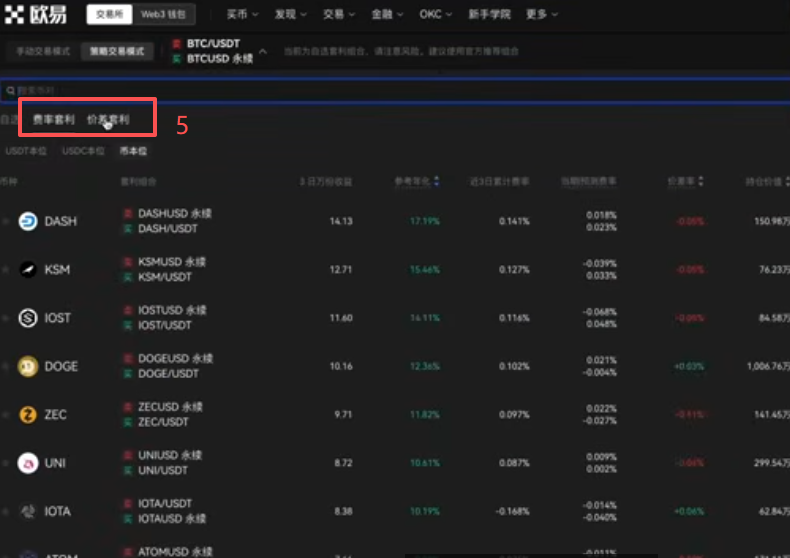The height and width of the screenshot is (558, 790).
Task: Click green buy badge next to DASH/USDT
Action: click(x=128, y=229)
